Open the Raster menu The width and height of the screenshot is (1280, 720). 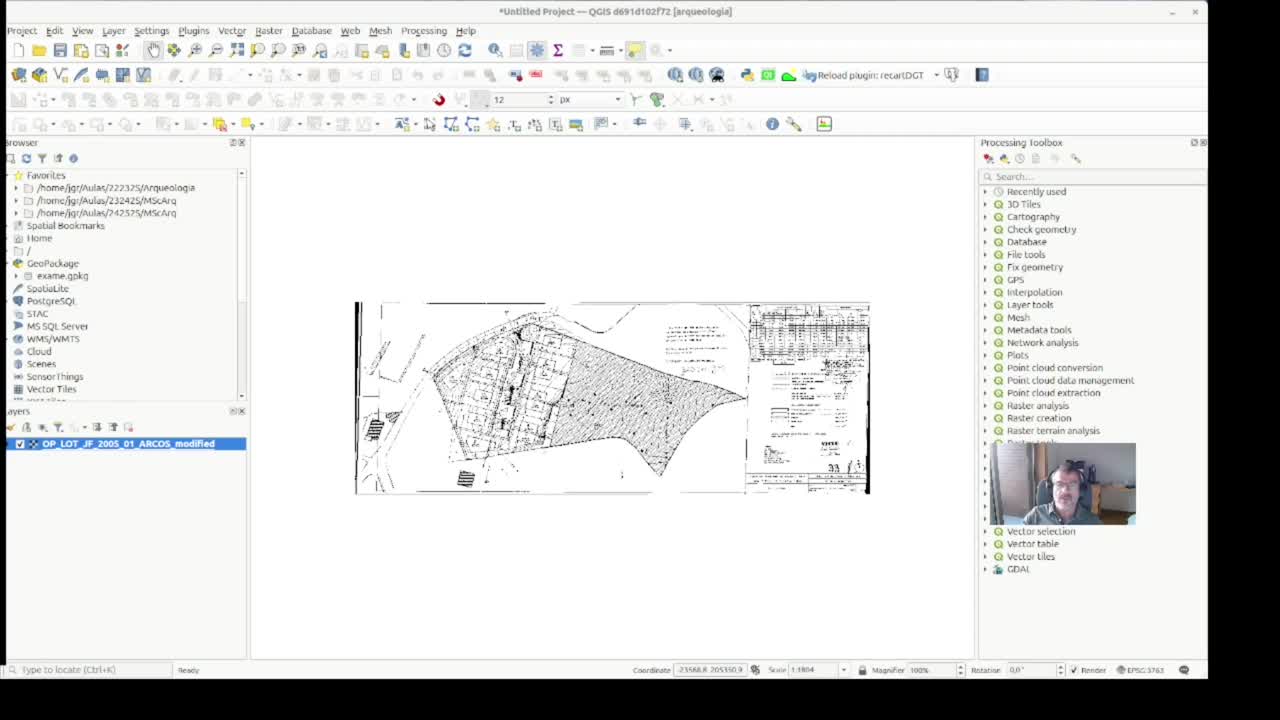(268, 31)
